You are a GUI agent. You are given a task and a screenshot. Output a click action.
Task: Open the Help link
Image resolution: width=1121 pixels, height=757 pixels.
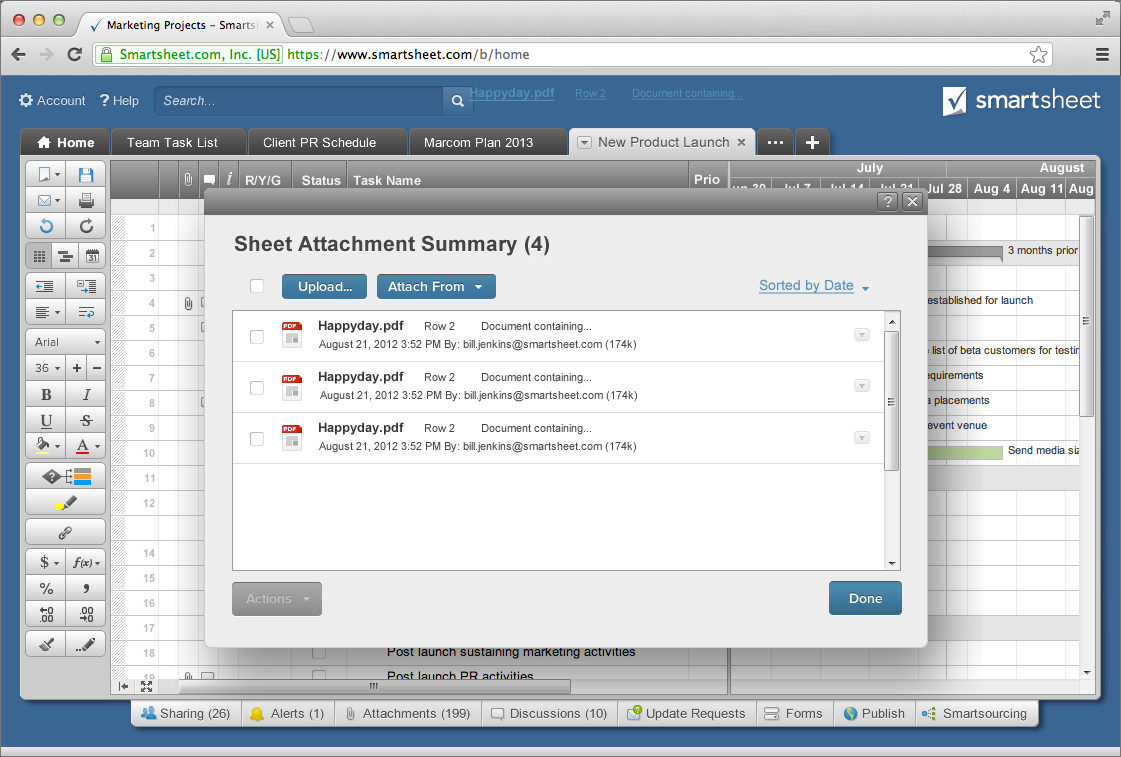(x=119, y=101)
